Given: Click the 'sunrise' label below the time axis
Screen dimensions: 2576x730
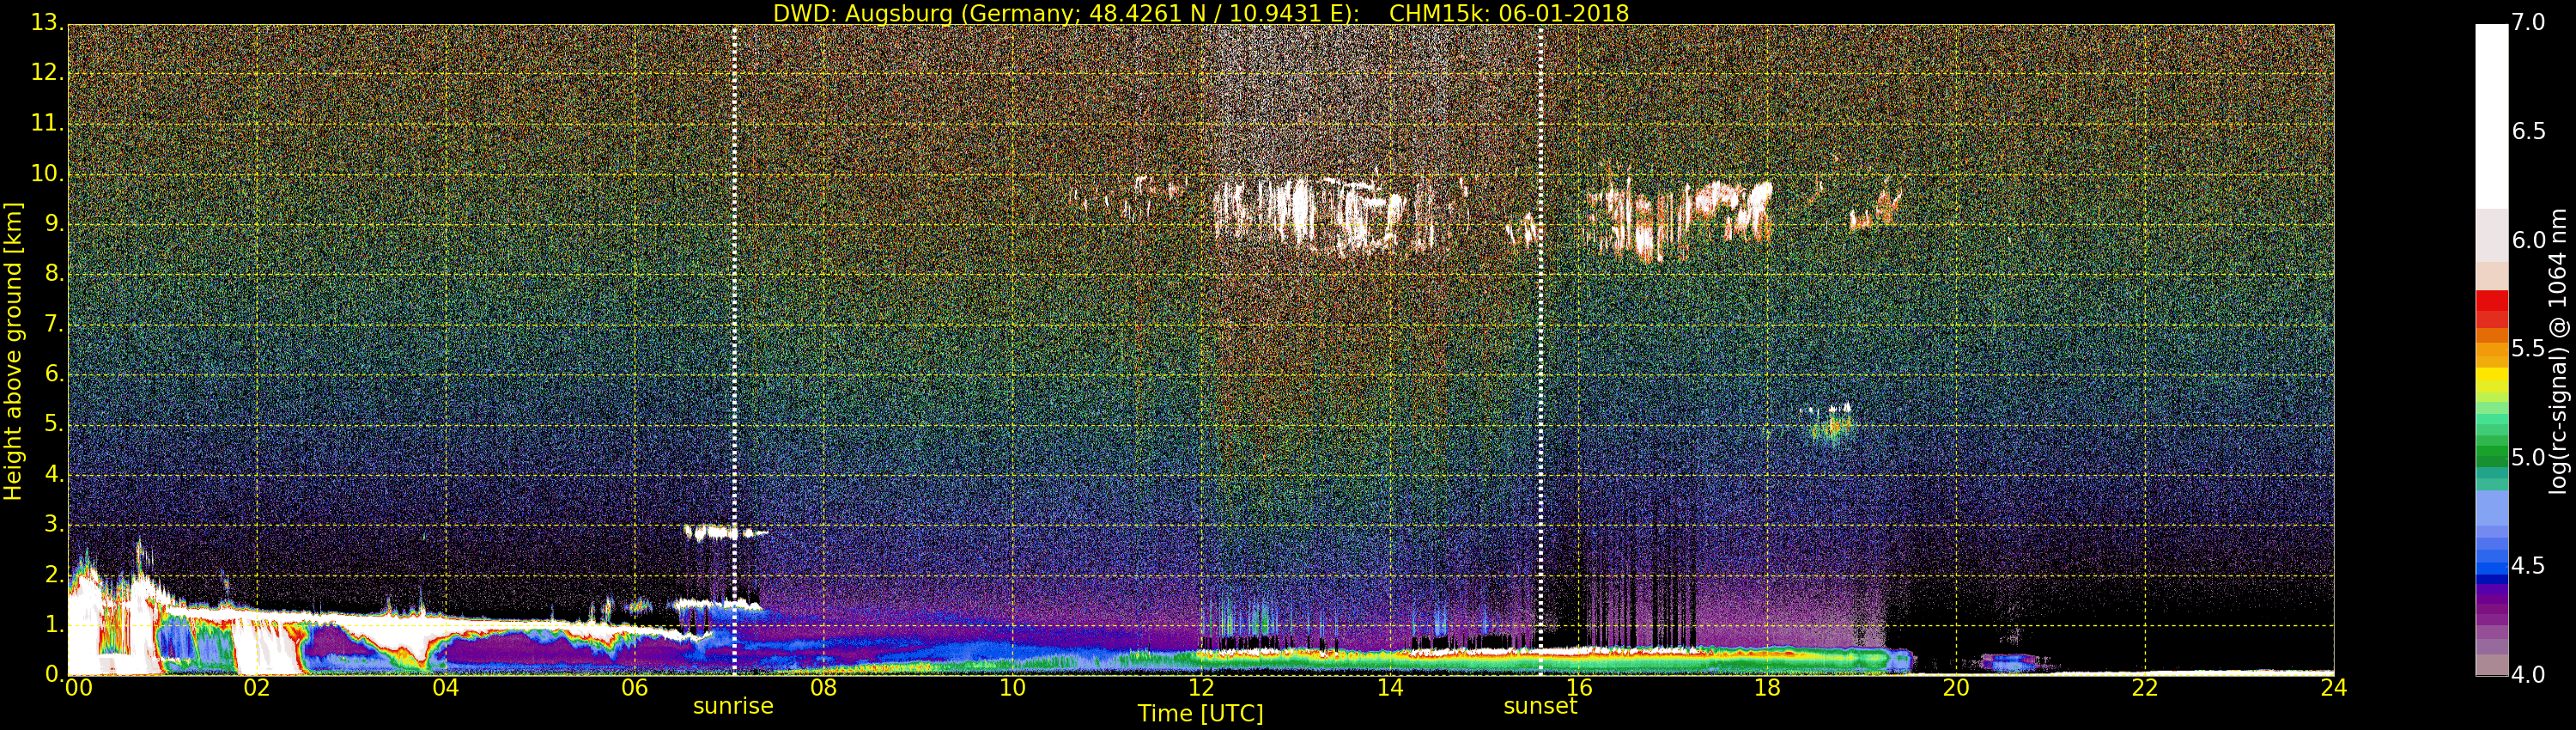Looking at the screenshot, I should coord(733,706).
